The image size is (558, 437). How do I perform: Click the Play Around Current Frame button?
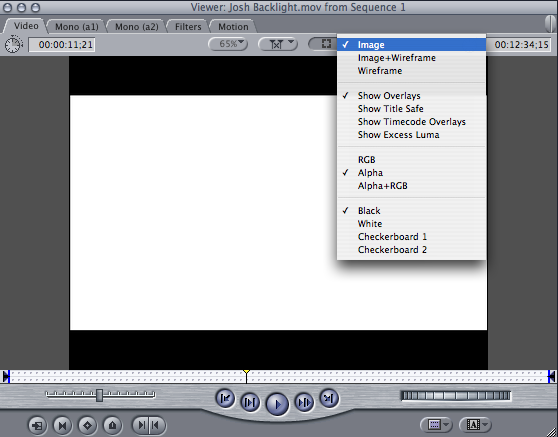[304, 402]
